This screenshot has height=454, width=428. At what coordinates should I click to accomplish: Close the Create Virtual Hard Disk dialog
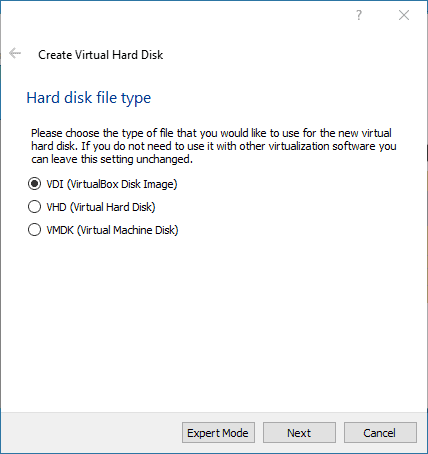pos(404,15)
